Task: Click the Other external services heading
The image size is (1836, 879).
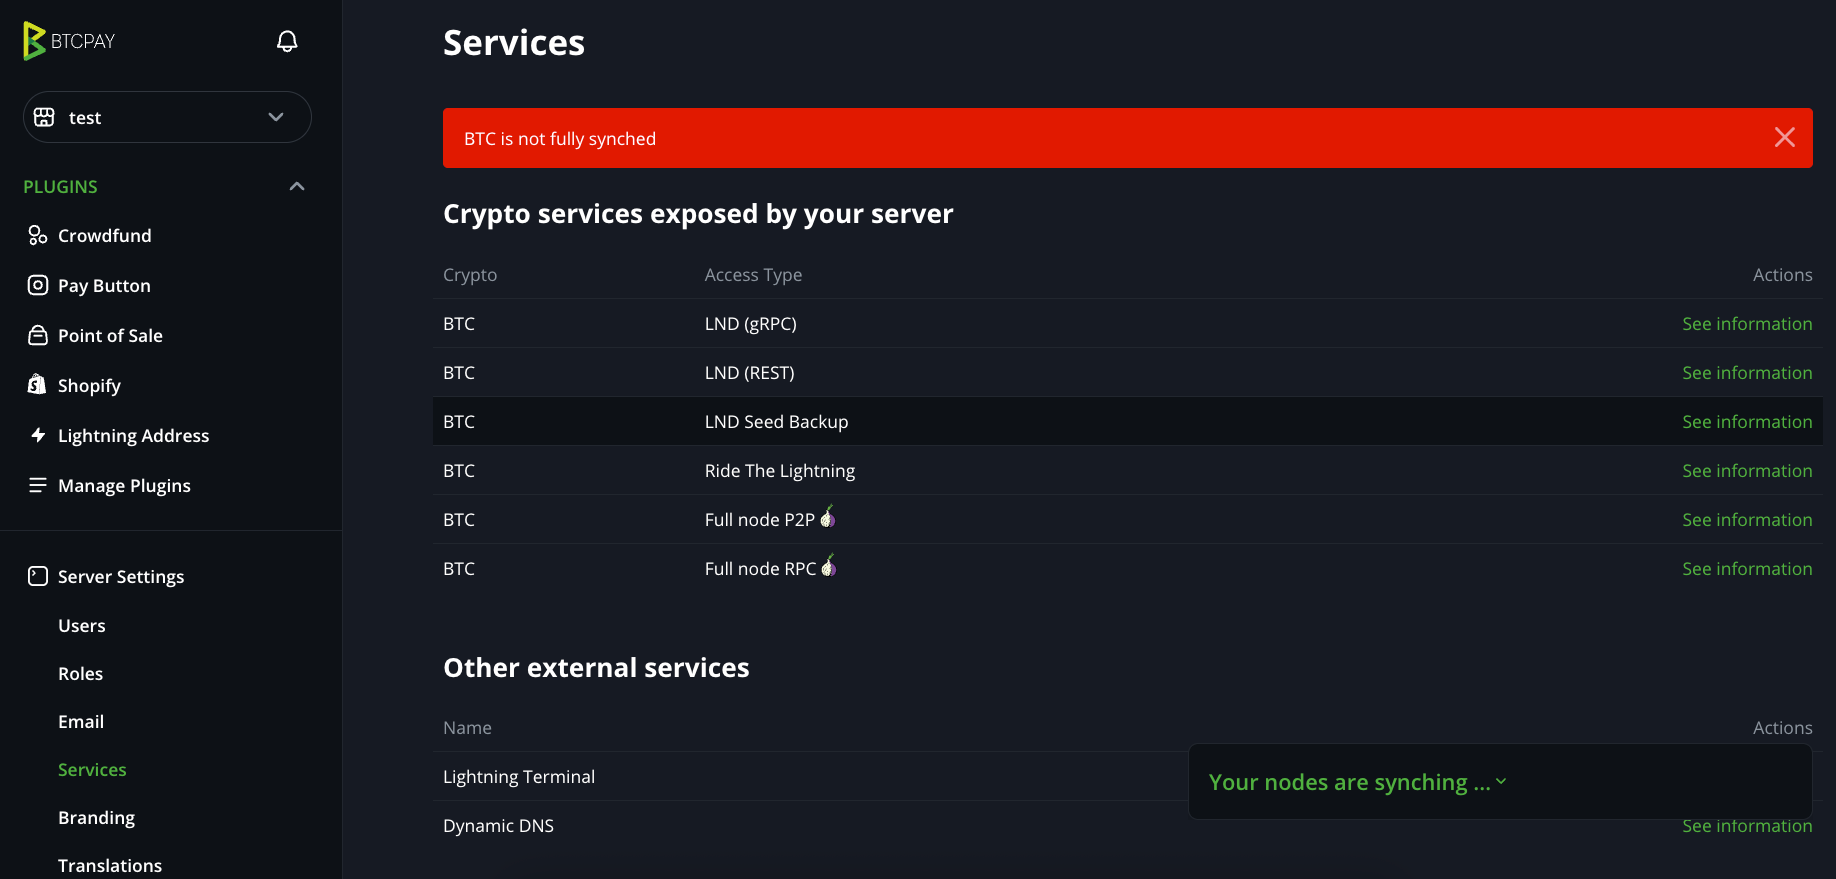Action: [x=596, y=667]
